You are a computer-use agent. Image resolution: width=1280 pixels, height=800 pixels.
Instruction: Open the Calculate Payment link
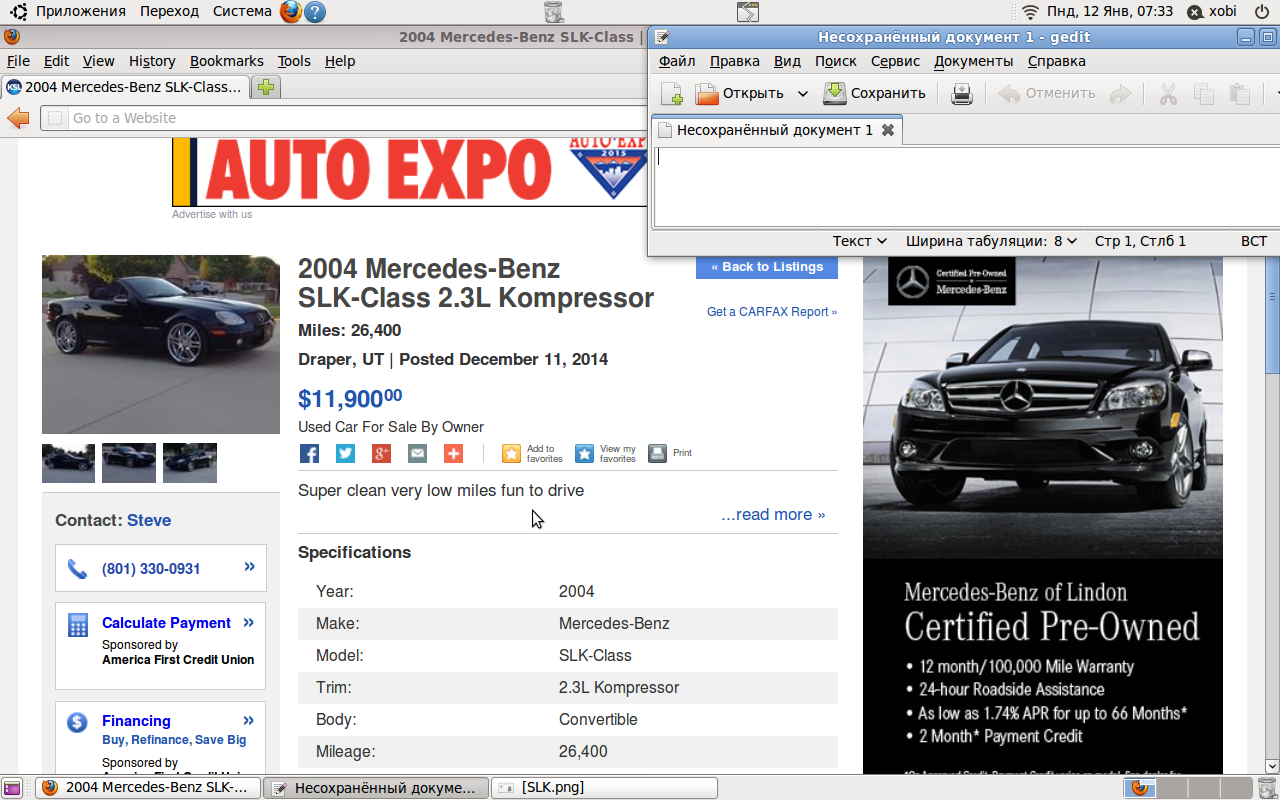[x=166, y=623]
